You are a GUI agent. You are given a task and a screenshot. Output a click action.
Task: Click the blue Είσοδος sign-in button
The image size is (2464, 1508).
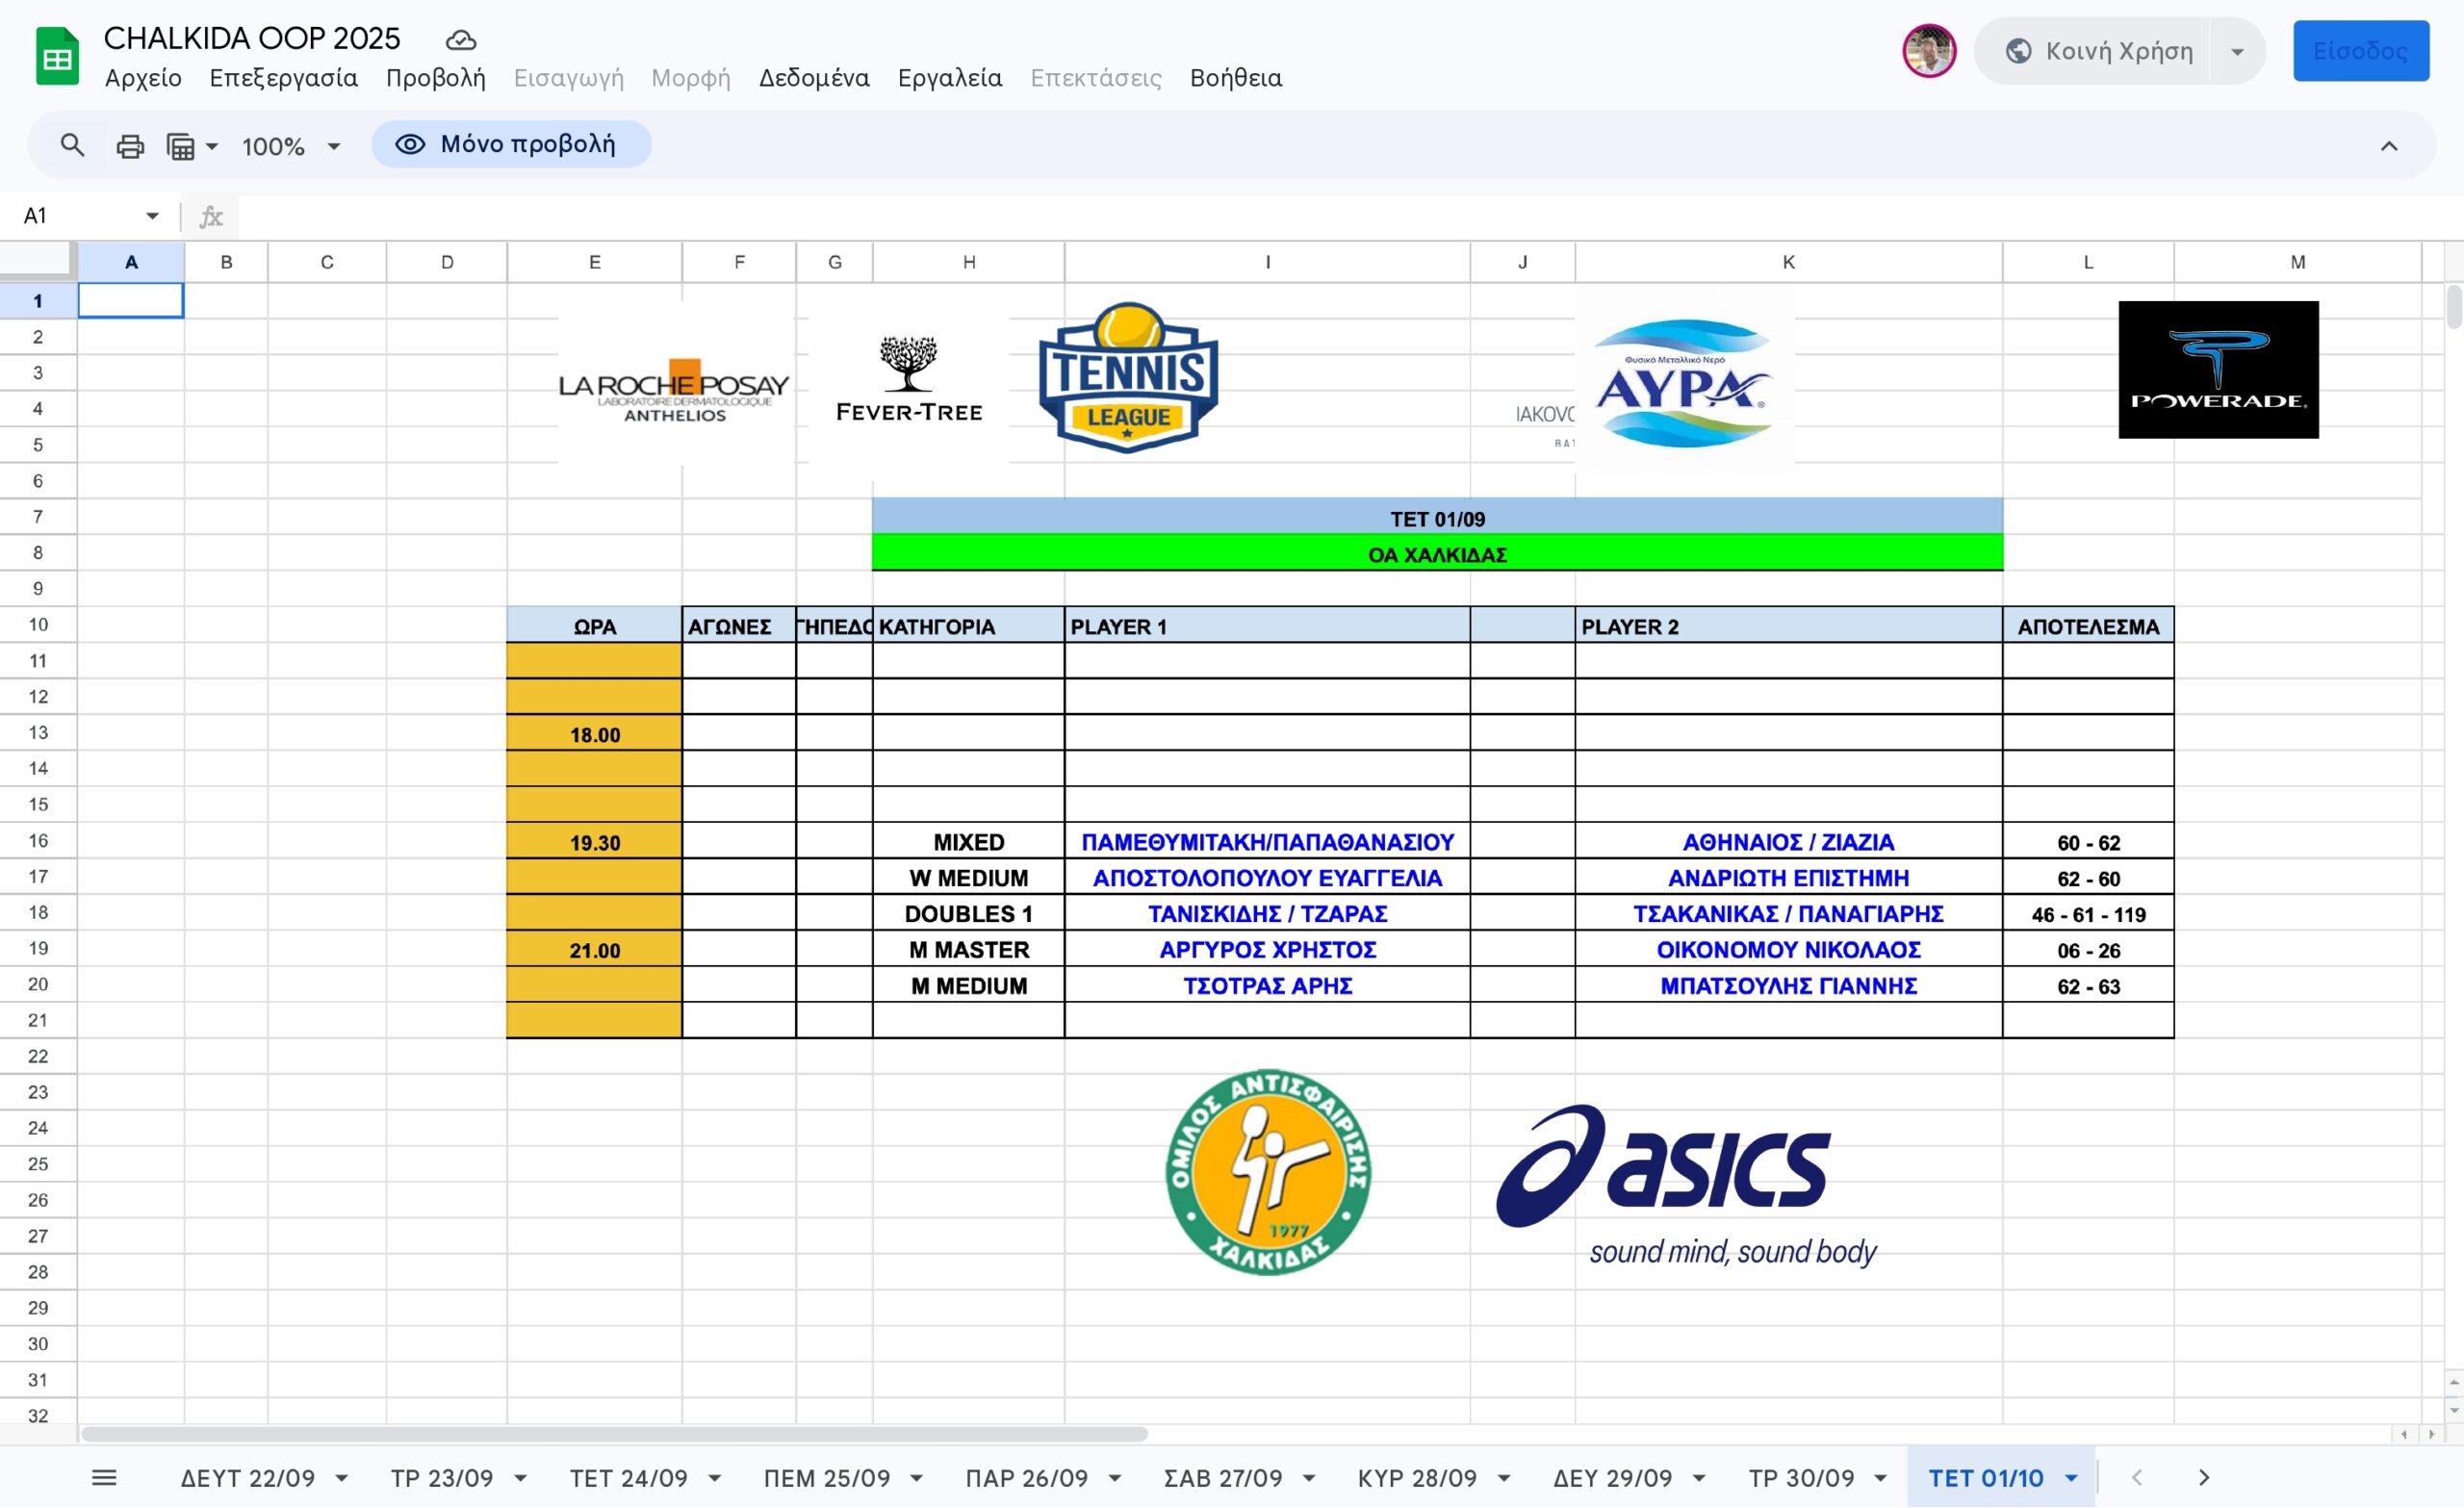tap(2360, 51)
